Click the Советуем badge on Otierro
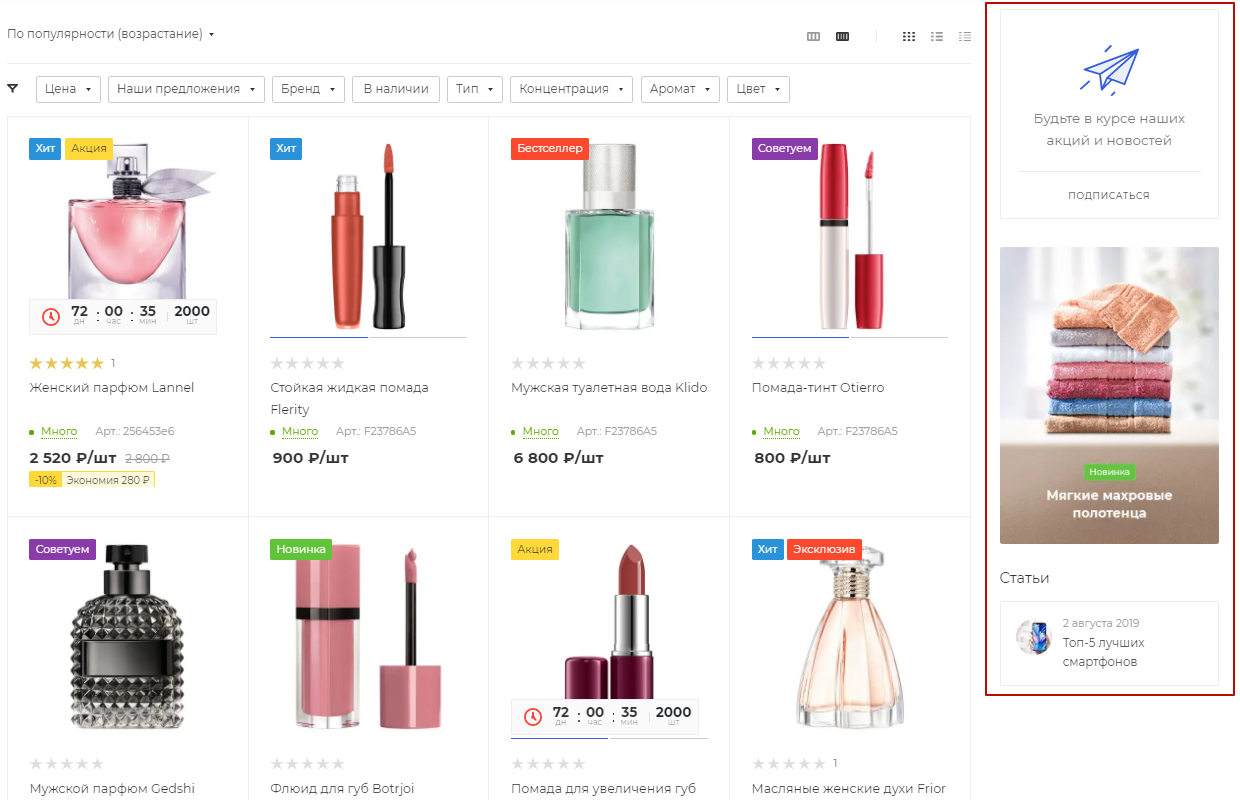Screen dimensions: 1240x800 point(785,149)
